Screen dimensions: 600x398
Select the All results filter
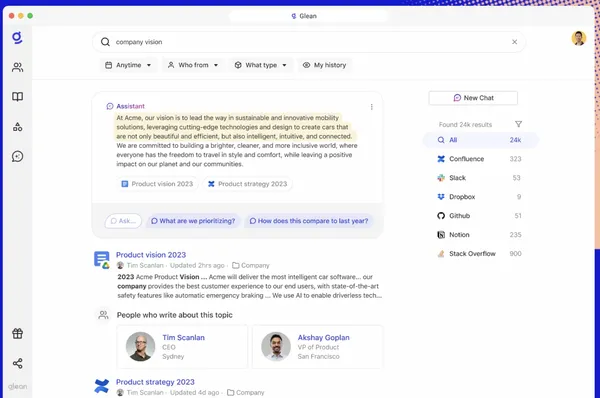click(x=480, y=140)
